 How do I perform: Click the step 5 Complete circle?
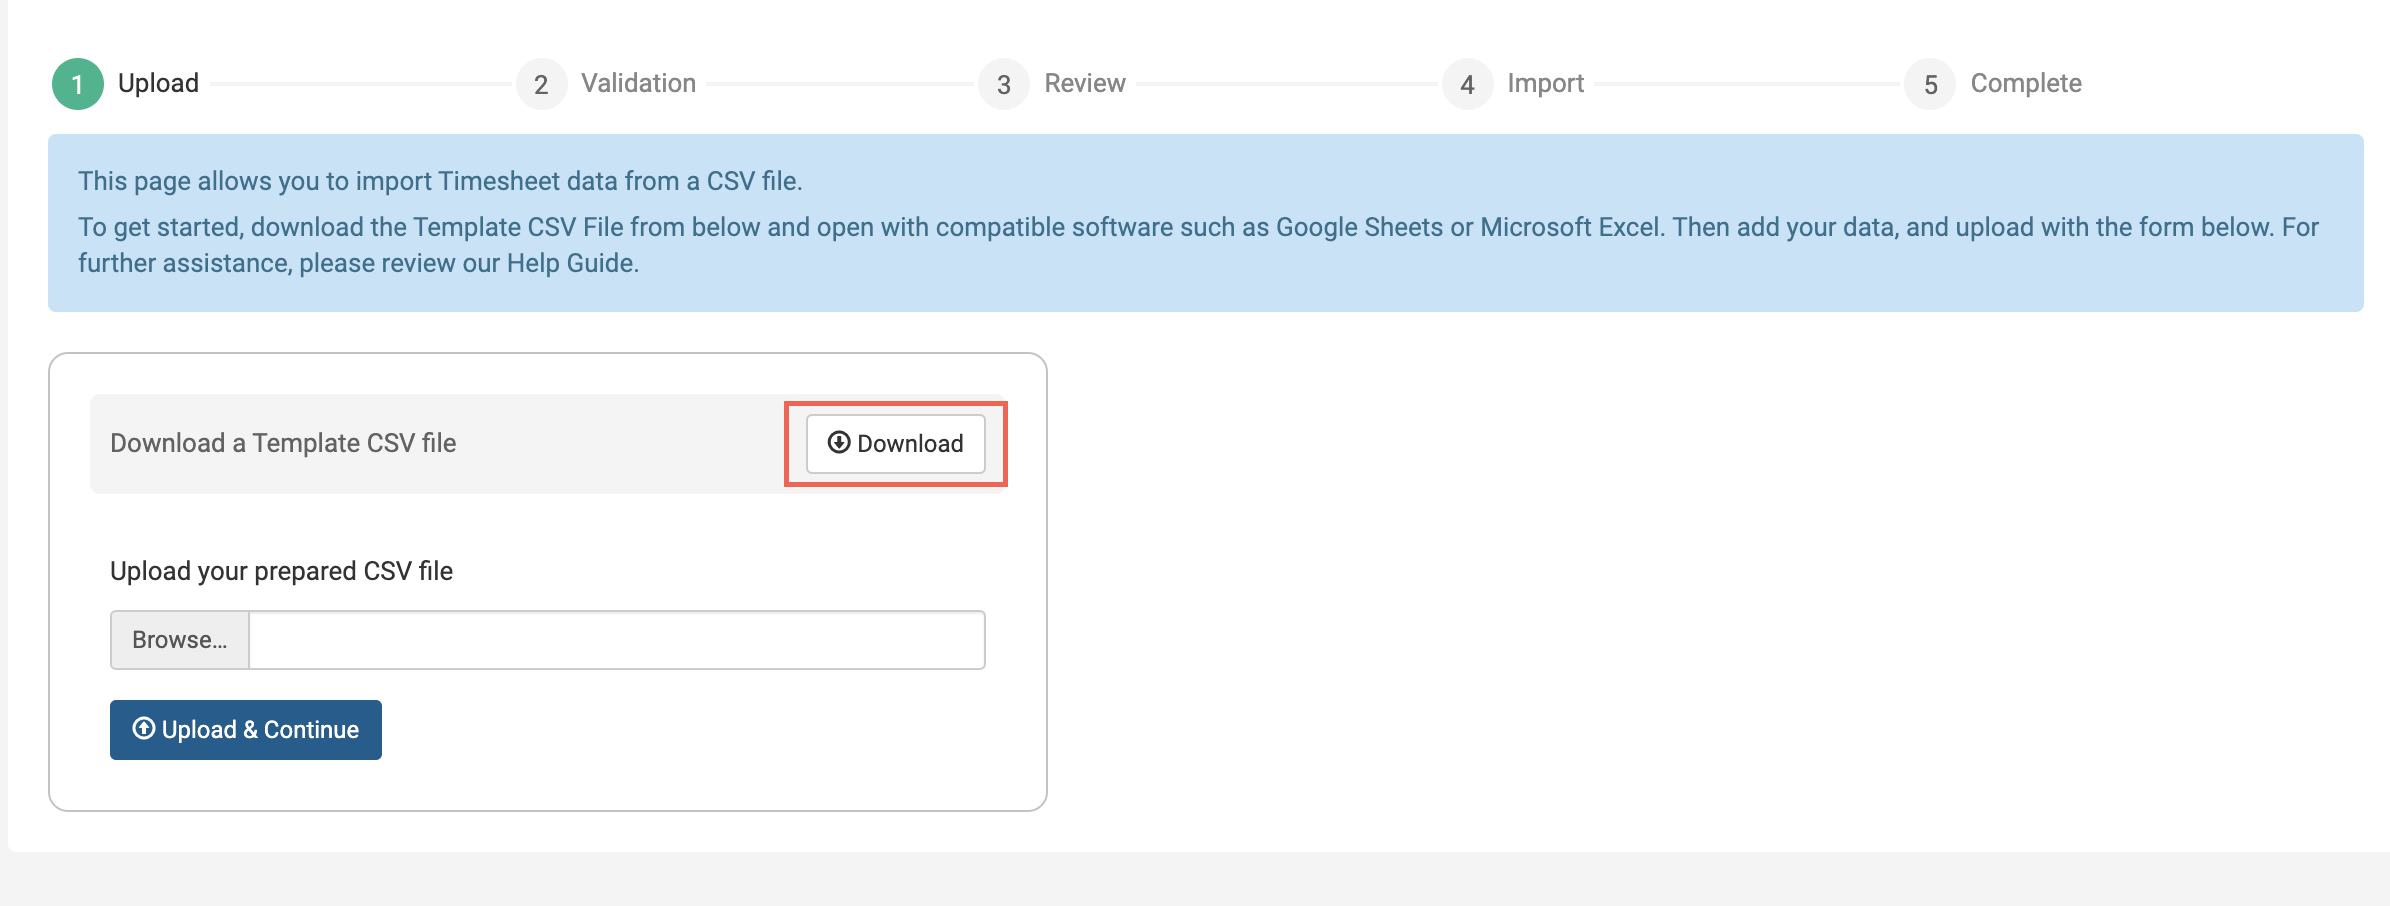[1930, 85]
